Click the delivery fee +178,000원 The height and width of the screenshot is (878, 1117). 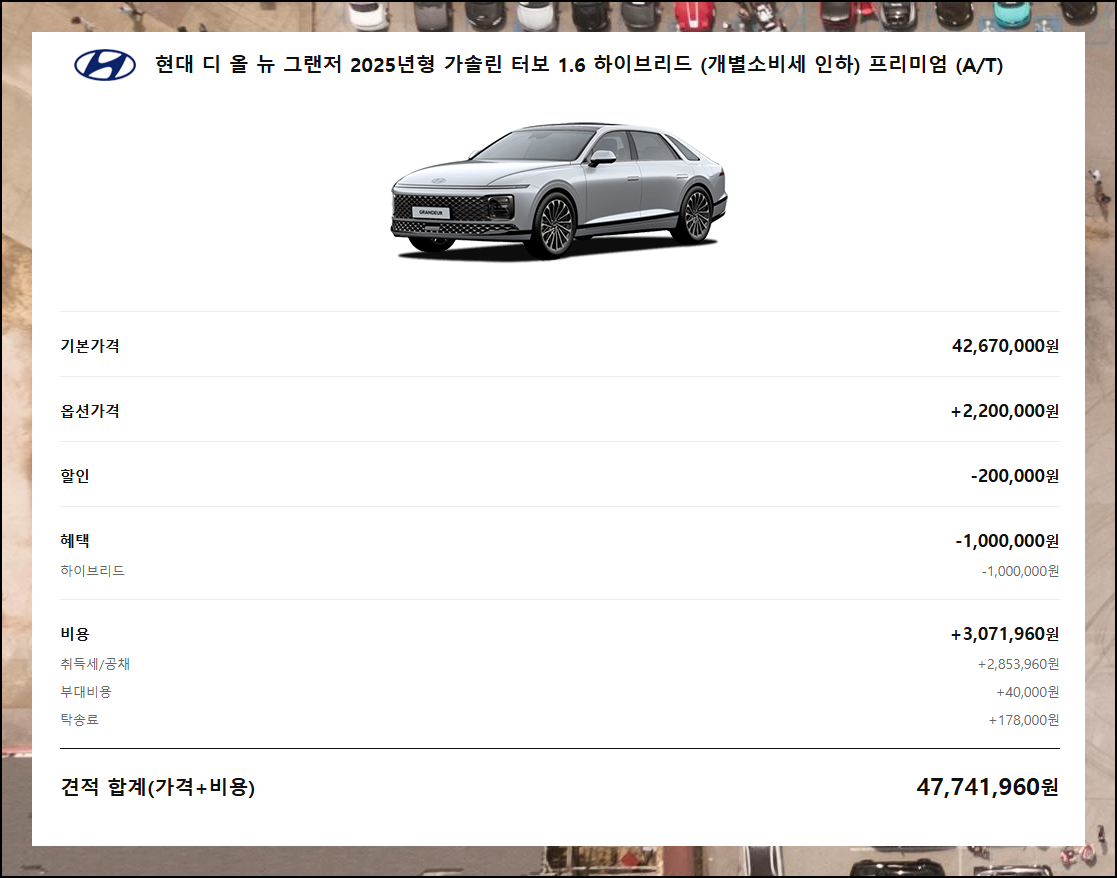tap(1024, 720)
